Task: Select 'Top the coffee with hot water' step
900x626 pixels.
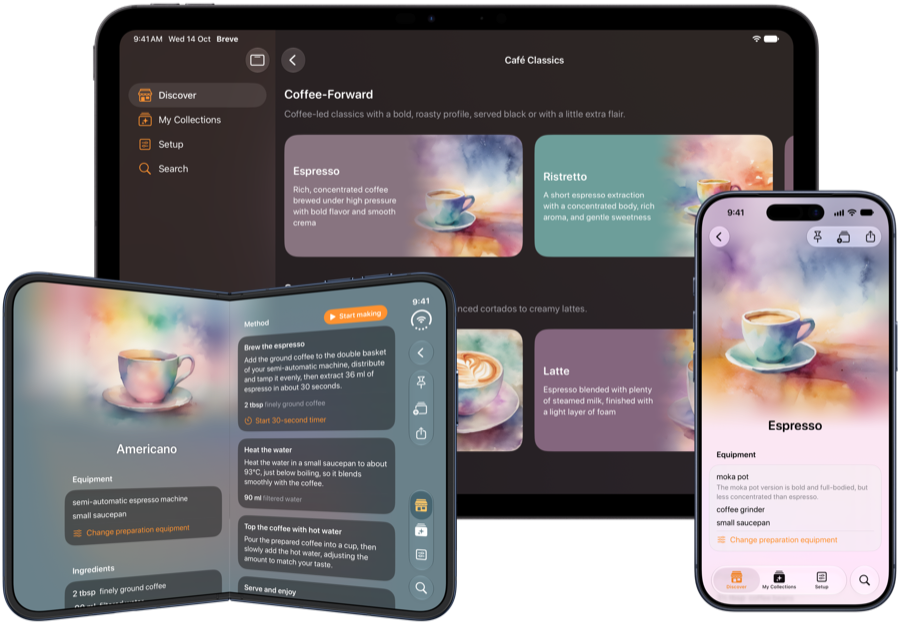Action: (316, 547)
